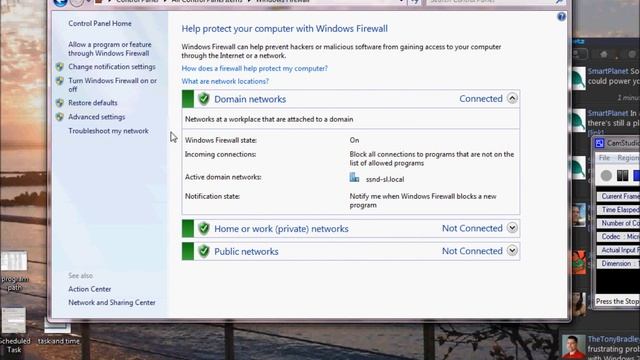
Task: Open 'How does a firewall help protect my computer?'
Action: coord(254,69)
